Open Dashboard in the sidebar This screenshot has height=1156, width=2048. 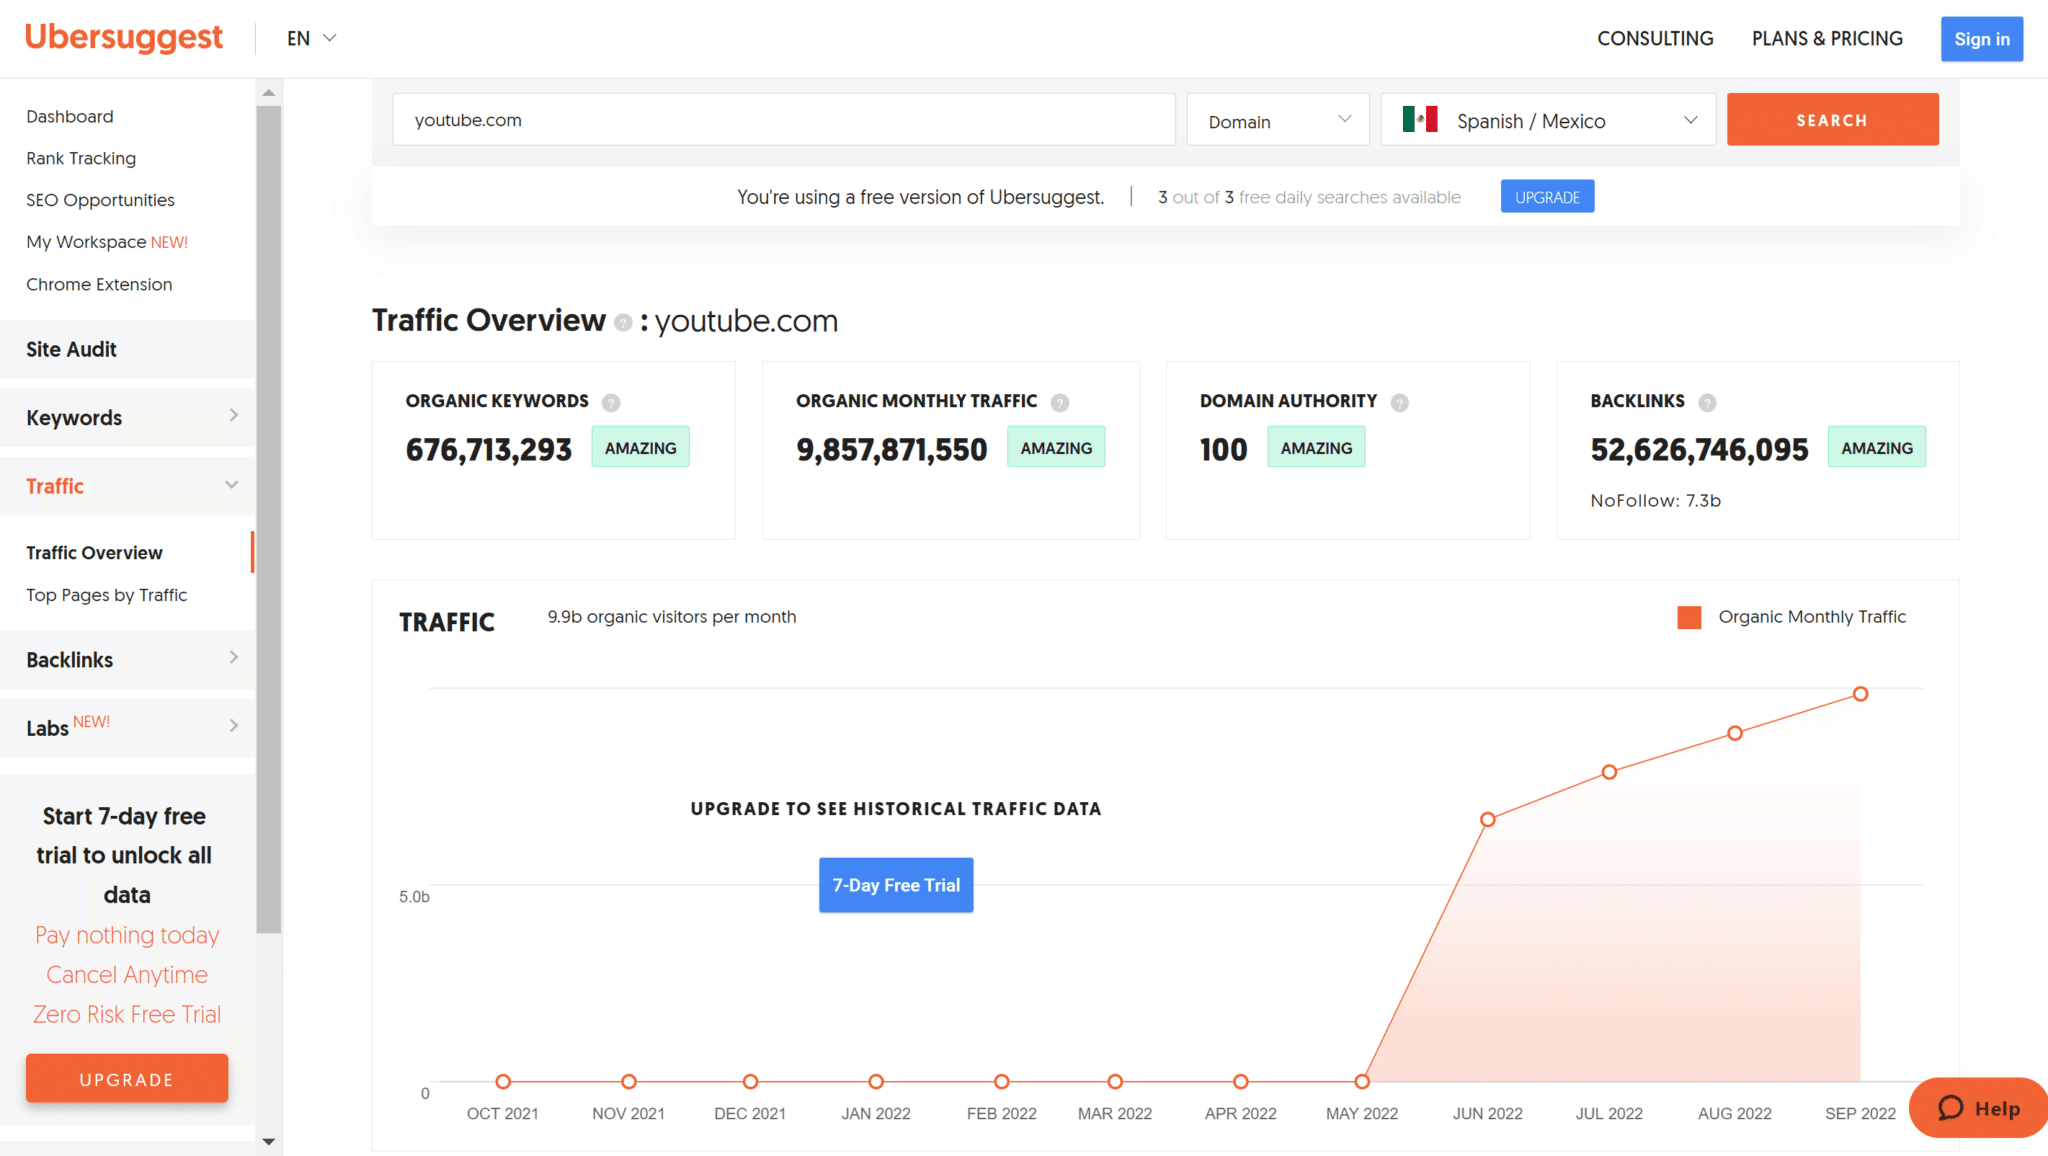(70, 116)
